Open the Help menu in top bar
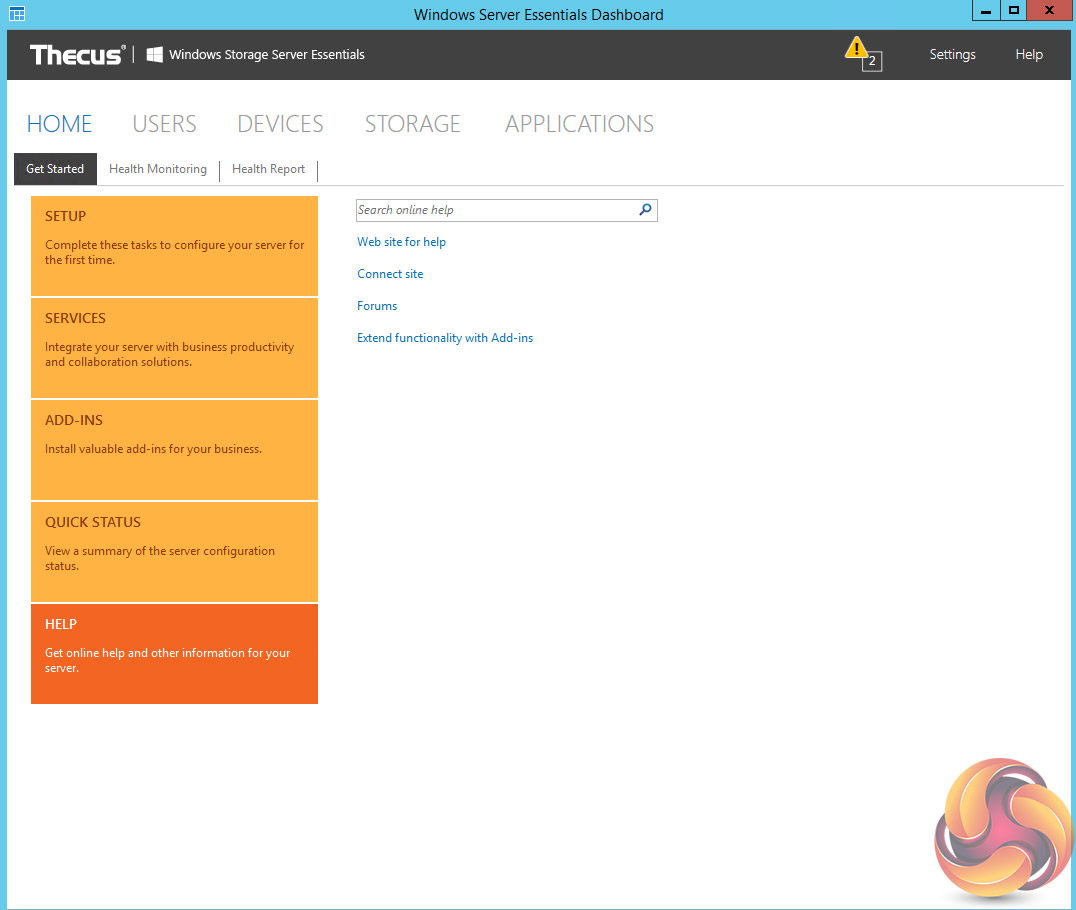Viewport: 1076px width, 910px height. [x=1029, y=55]
